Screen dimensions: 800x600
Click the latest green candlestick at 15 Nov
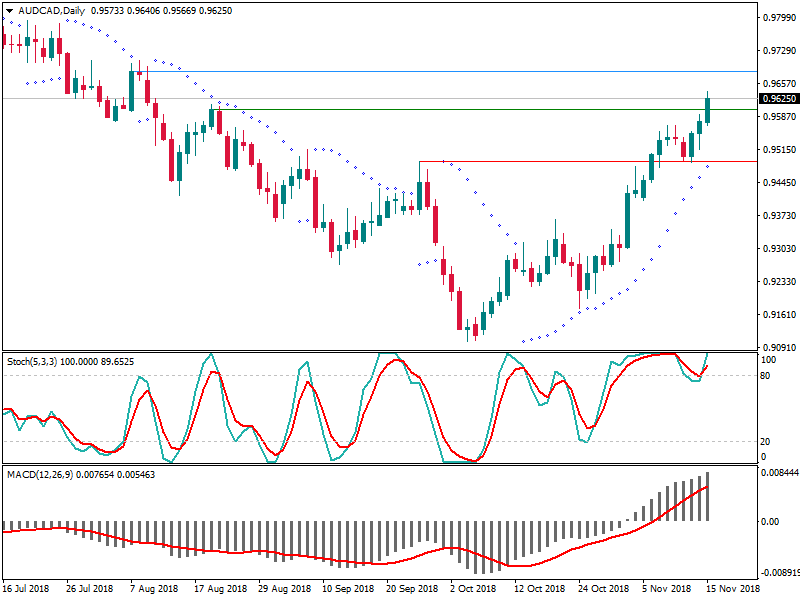click(708, 110)
